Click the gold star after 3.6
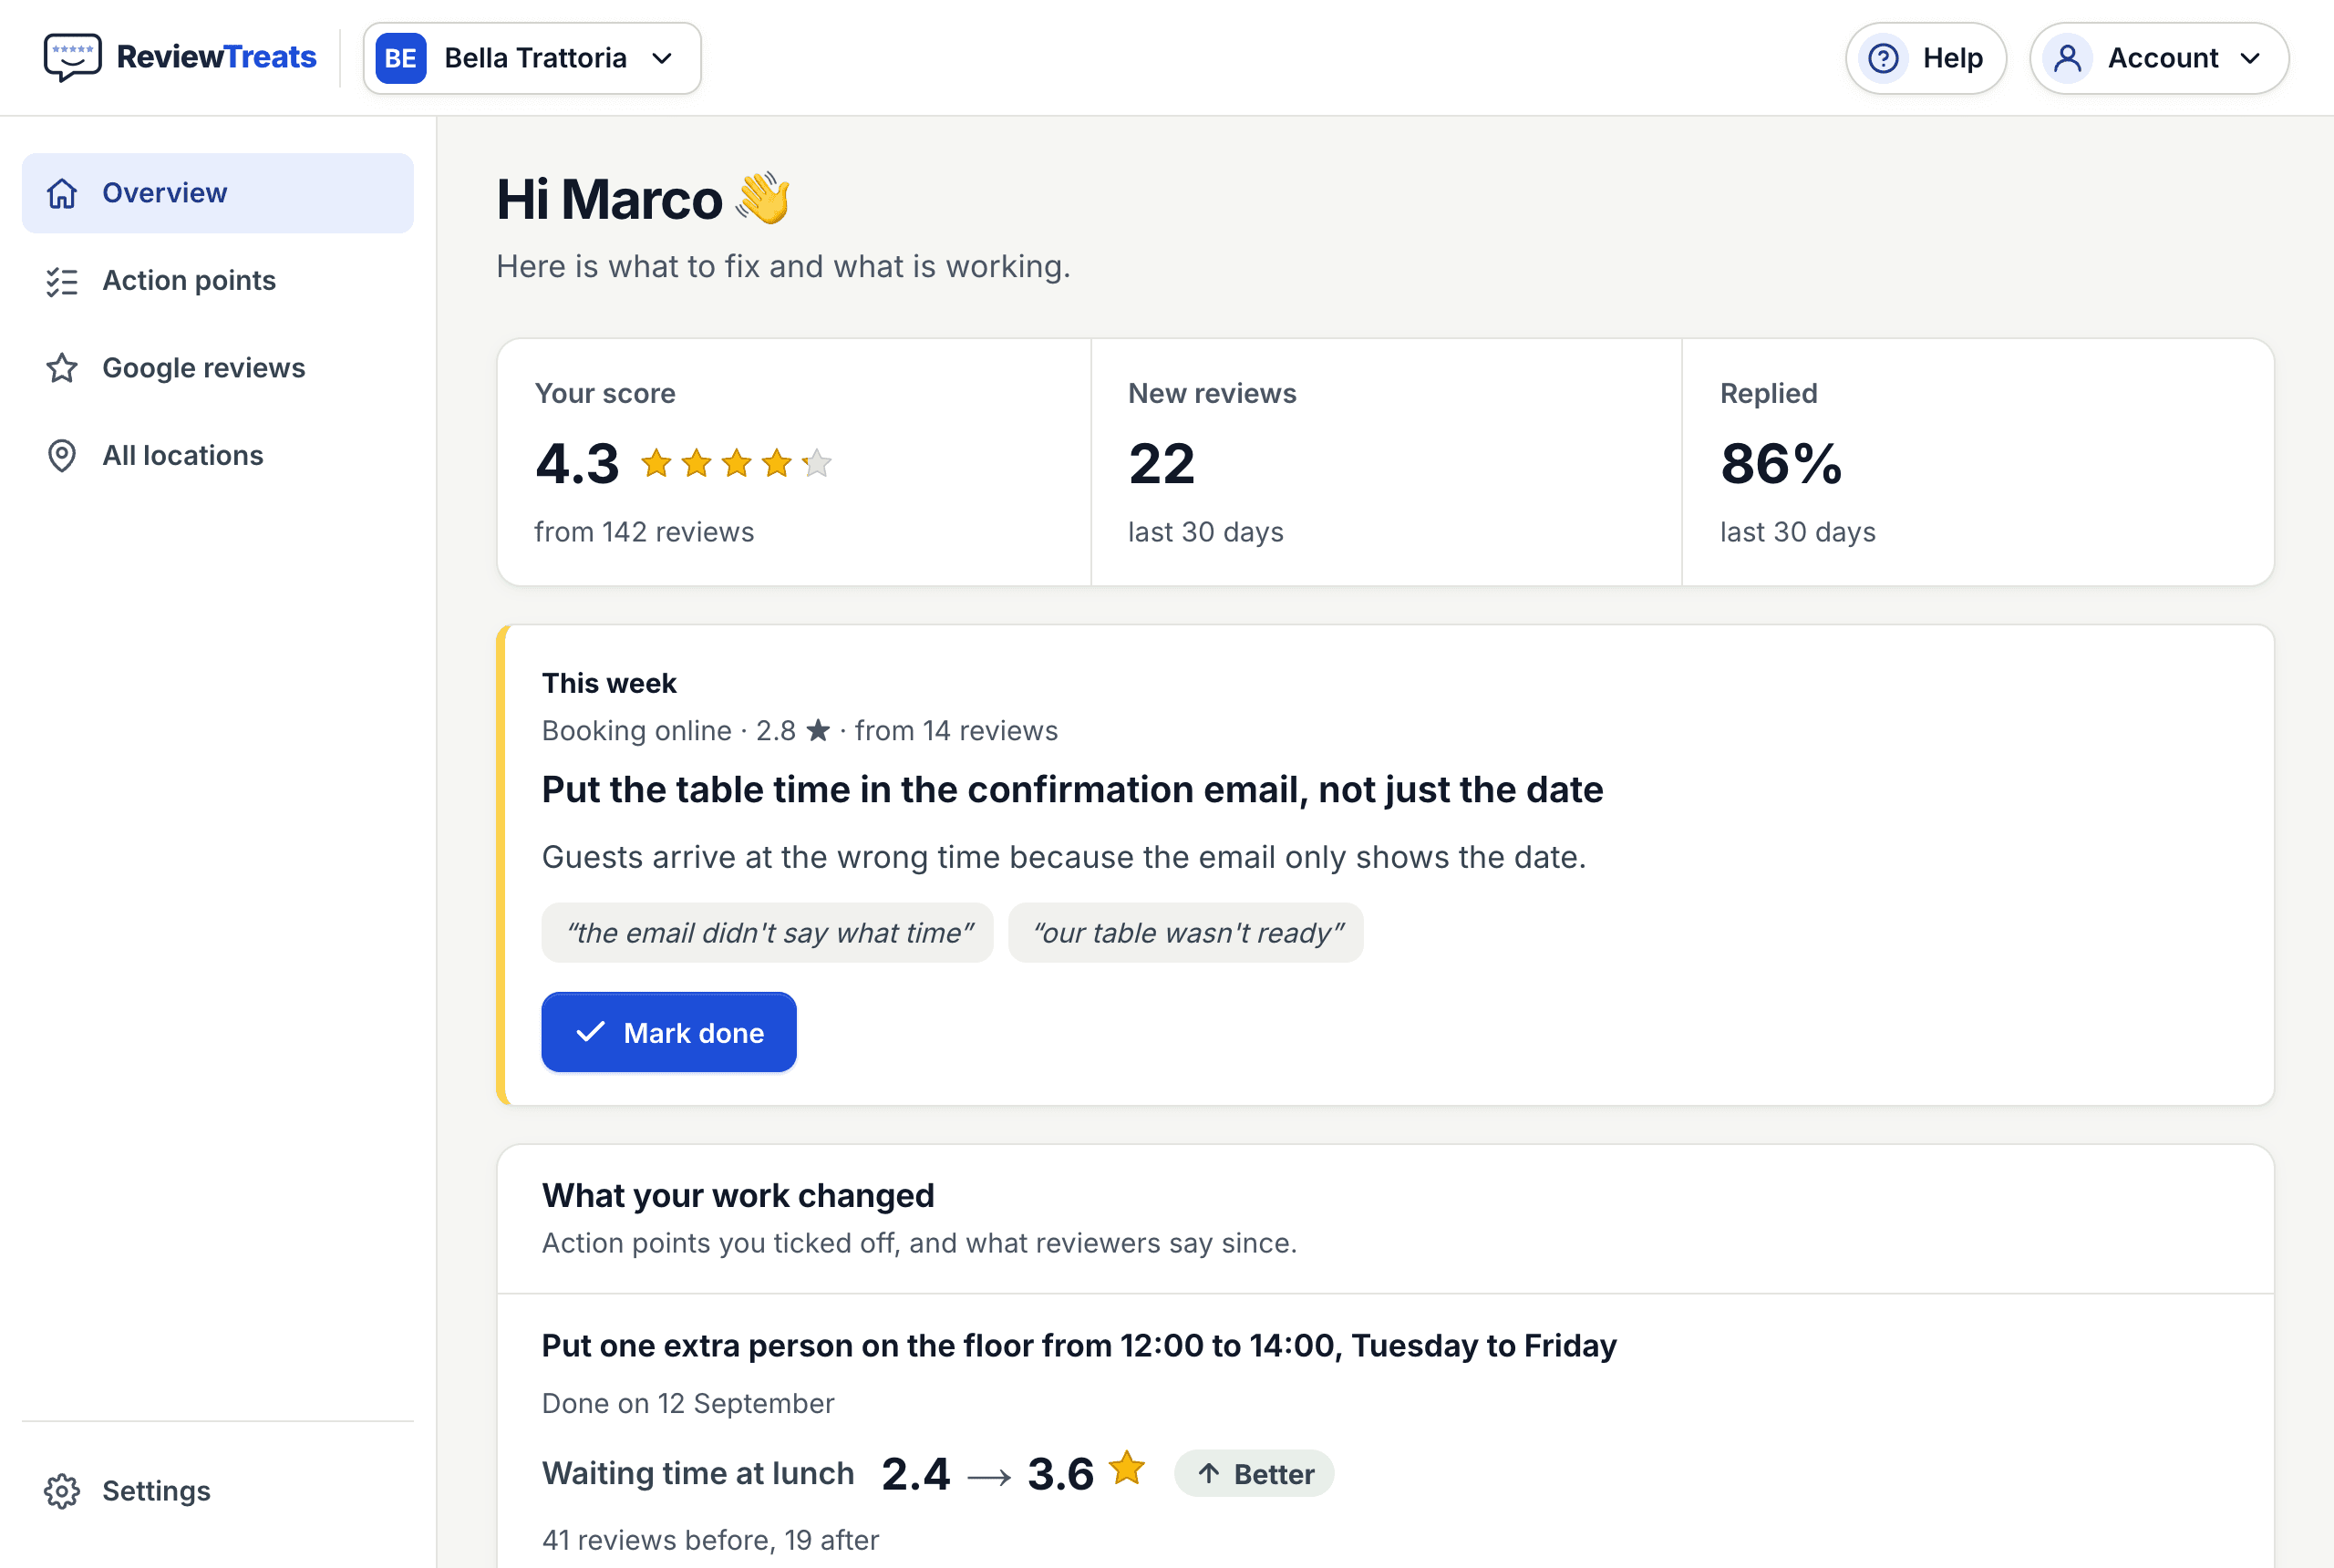Image resolution: width=2334 pixels, height=1568 pixels. point(1127,1468)
